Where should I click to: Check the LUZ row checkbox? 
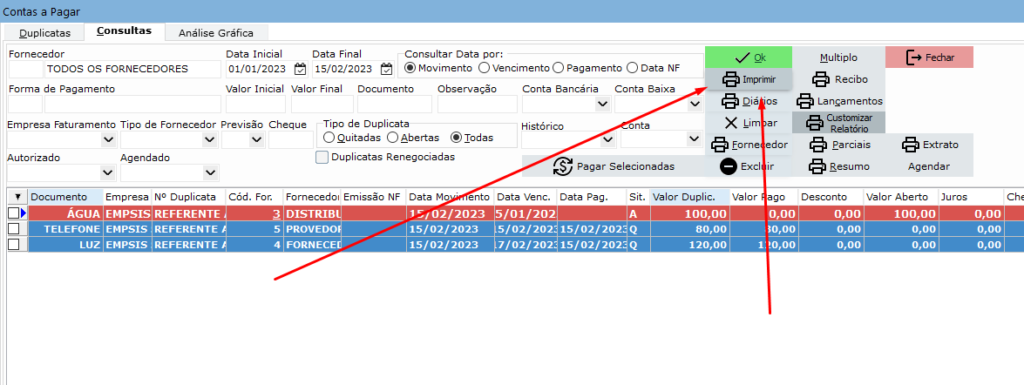14,244
